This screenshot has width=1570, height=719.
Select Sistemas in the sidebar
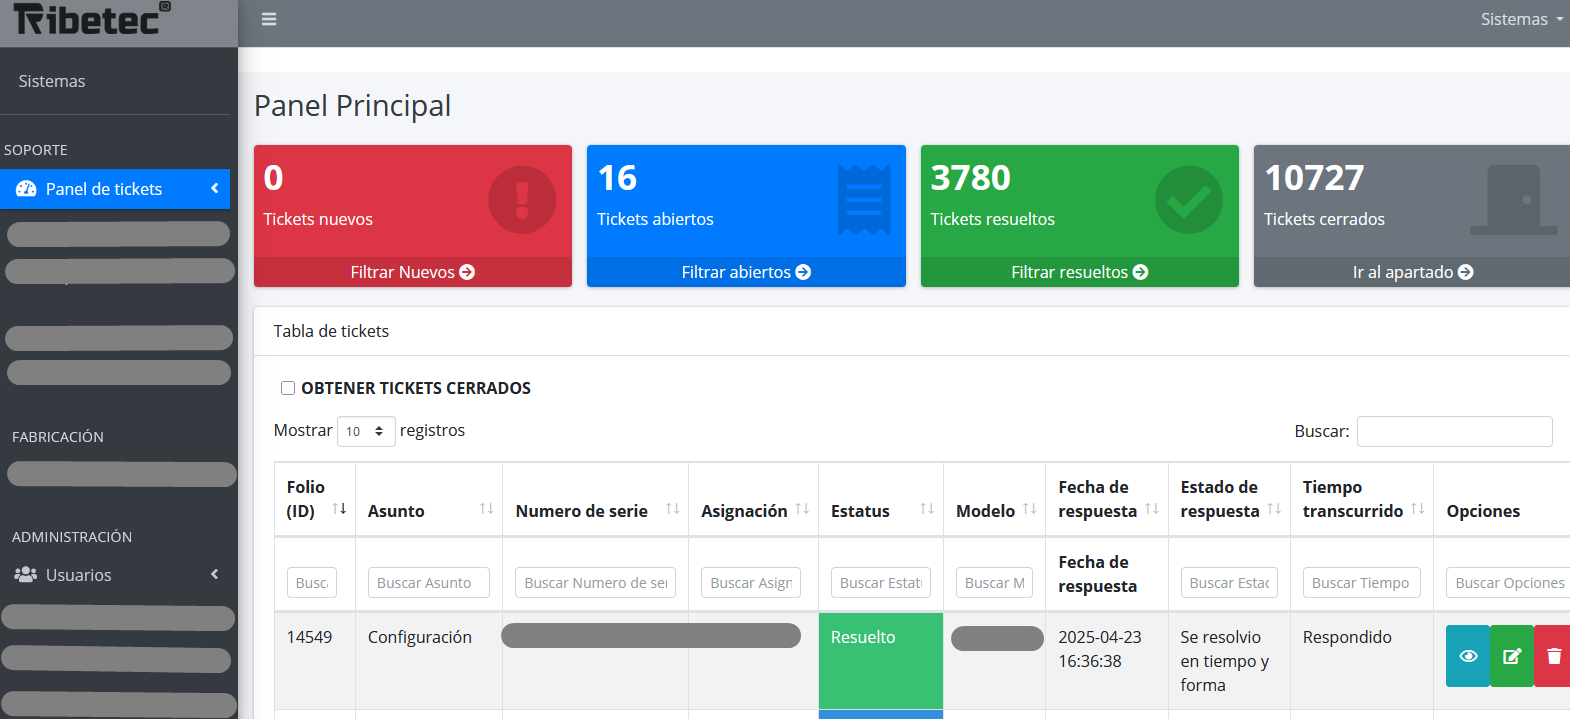[x=52, y=81]
